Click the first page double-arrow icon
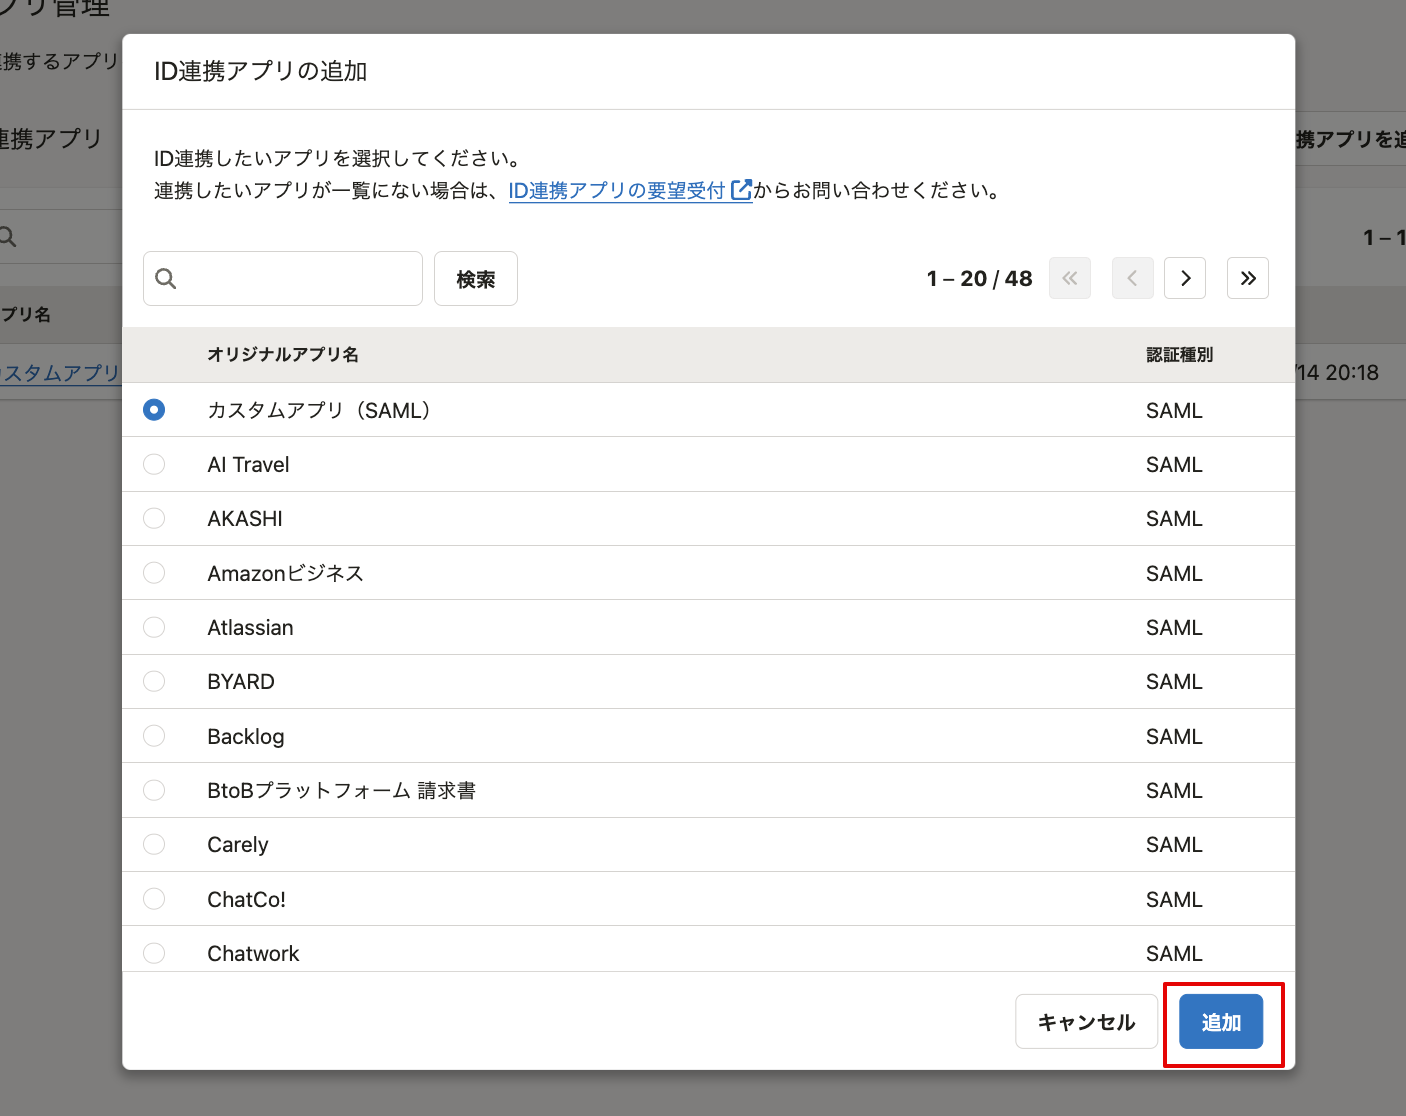The image size is (1406, 1116). (1069, 278)
